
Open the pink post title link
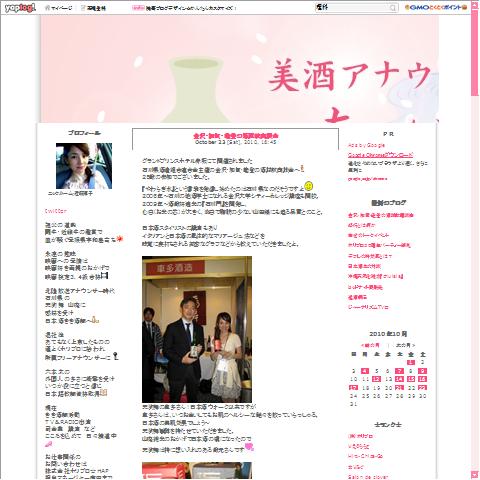236,136
